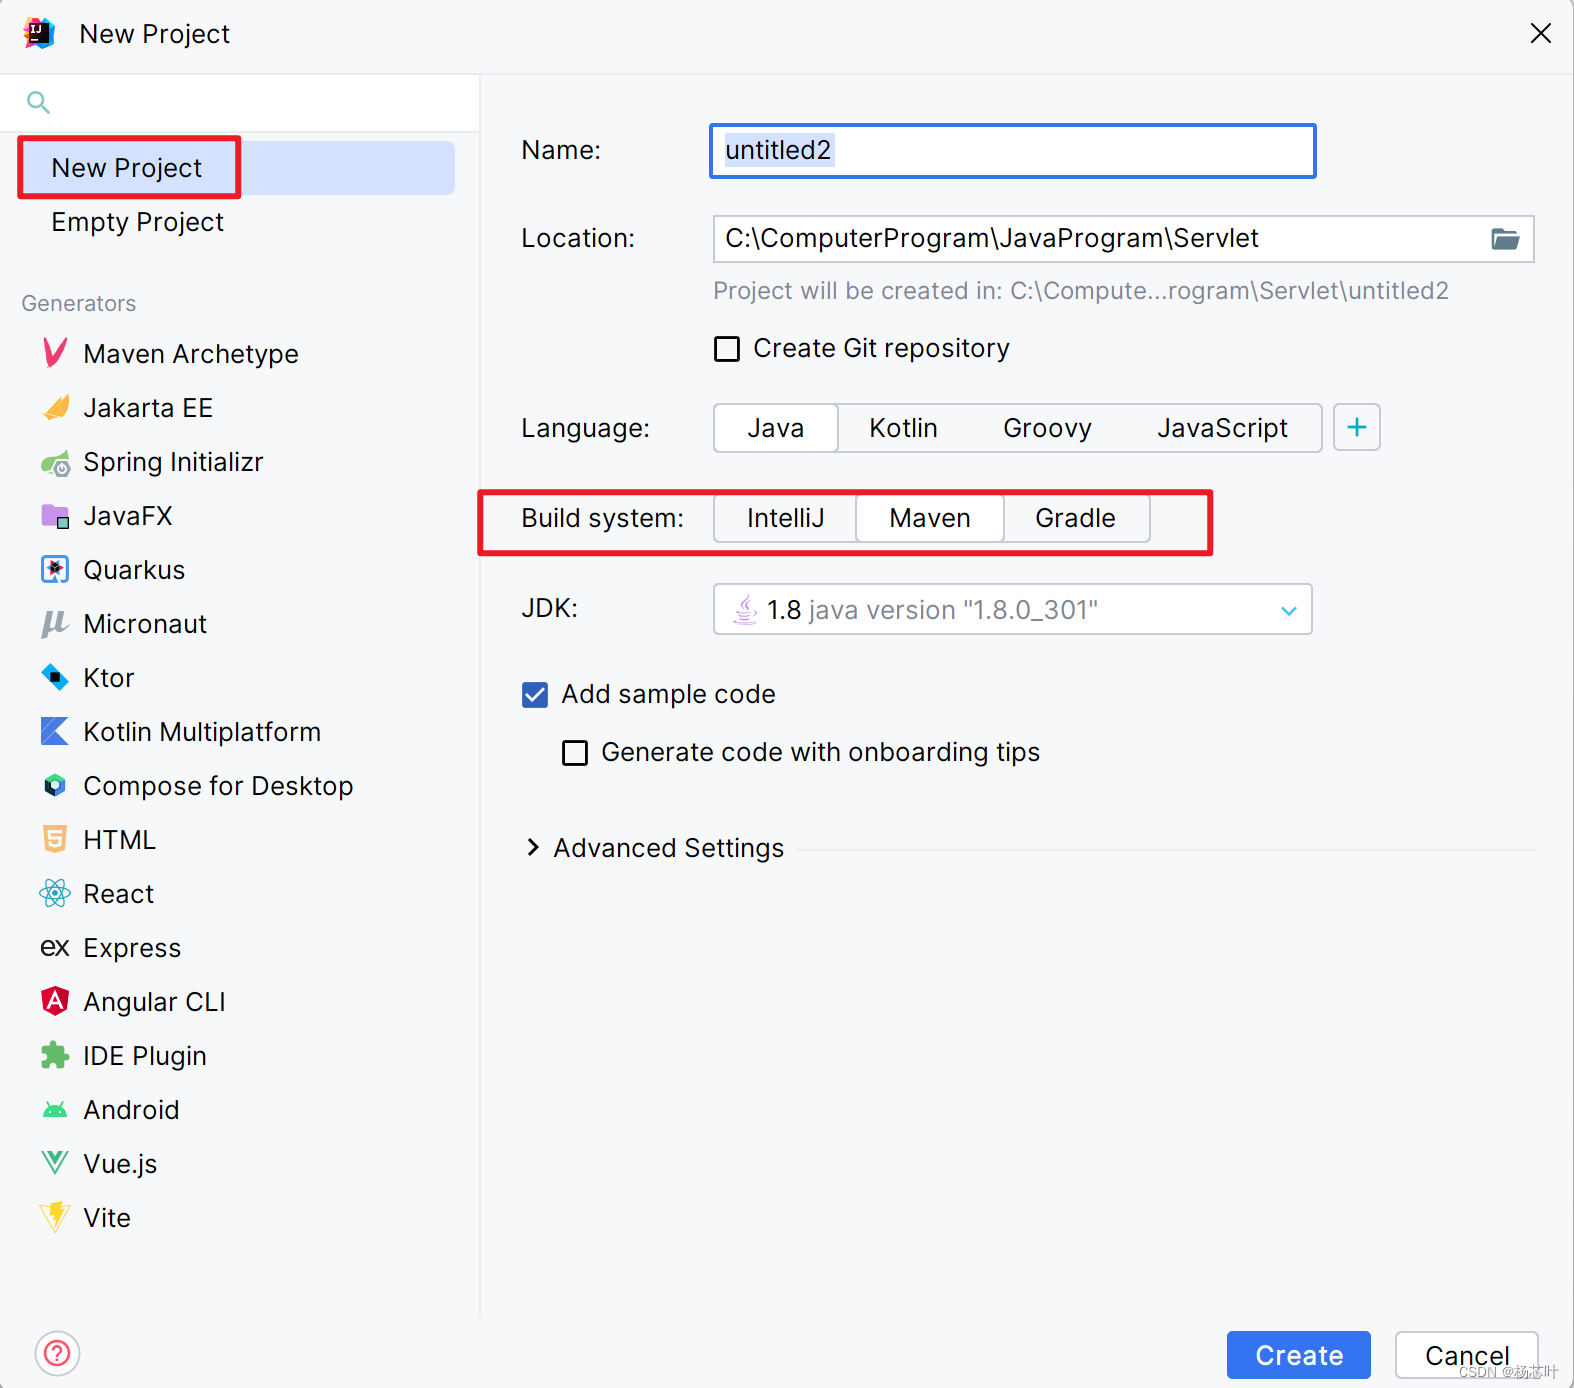Viewport: 1574px width, 1388px height.
Task: Click the project Name input field
Action: (1013, 151)
